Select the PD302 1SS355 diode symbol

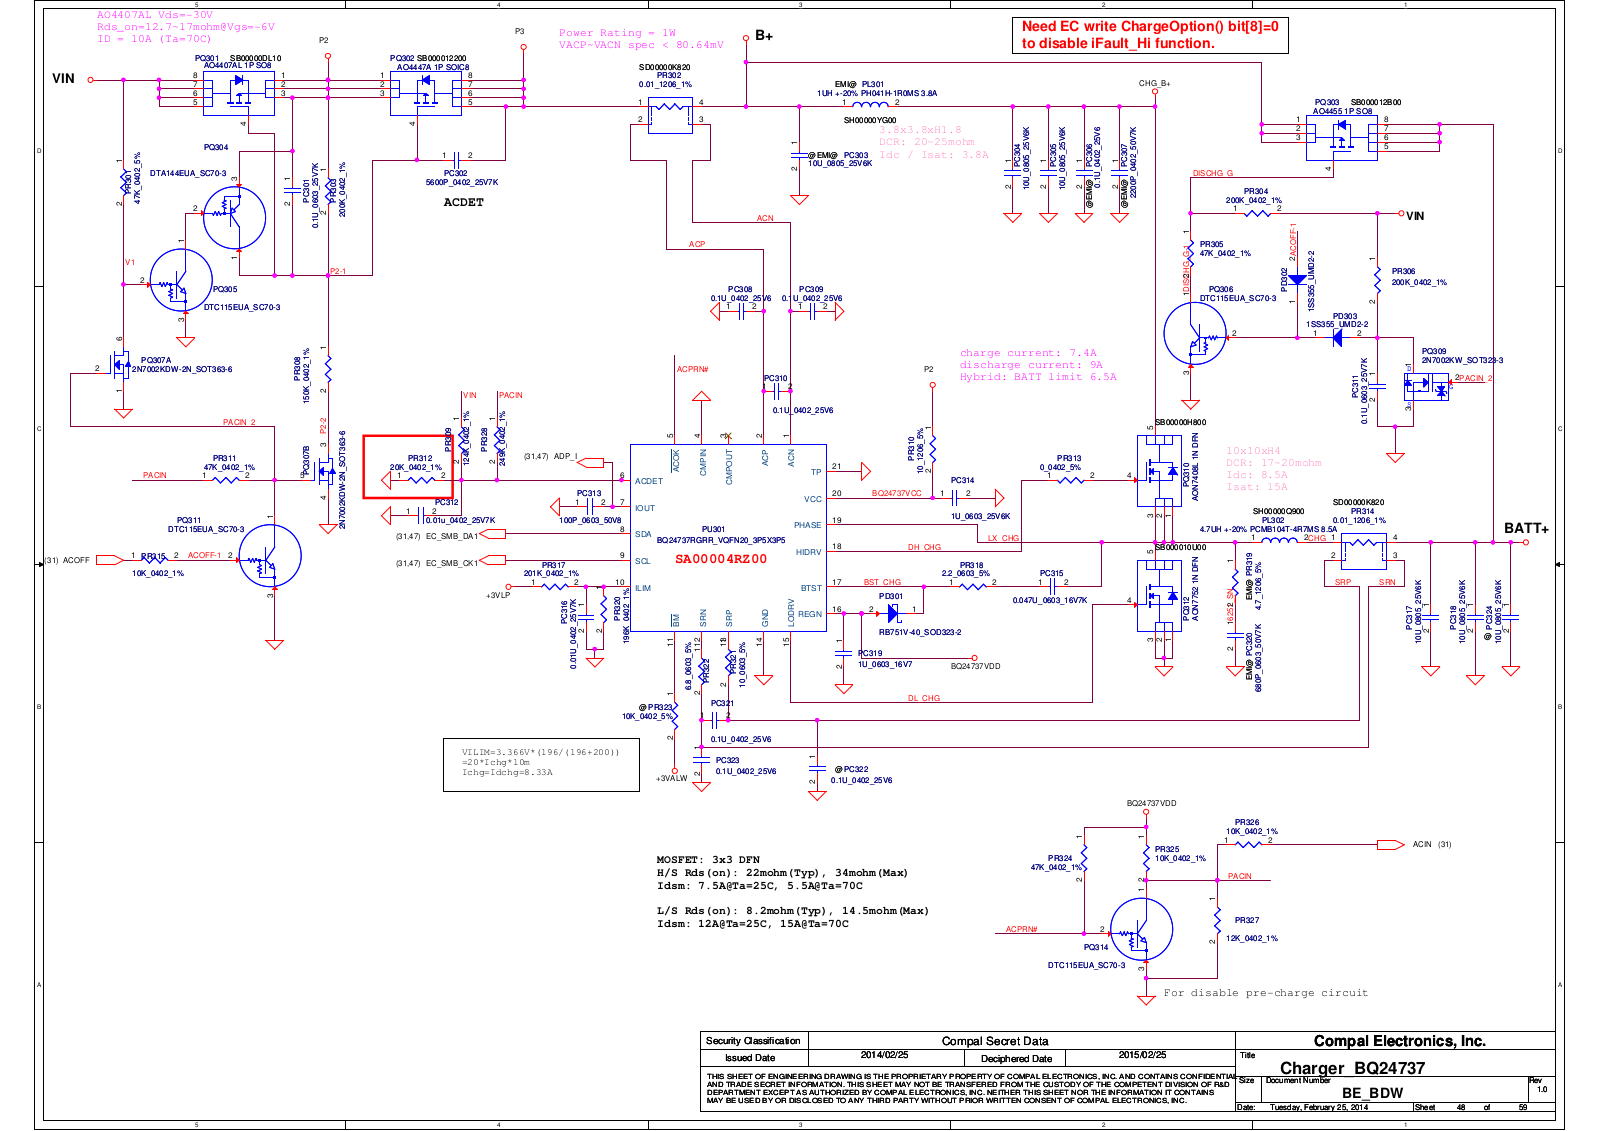click(x=1297, y=280)
